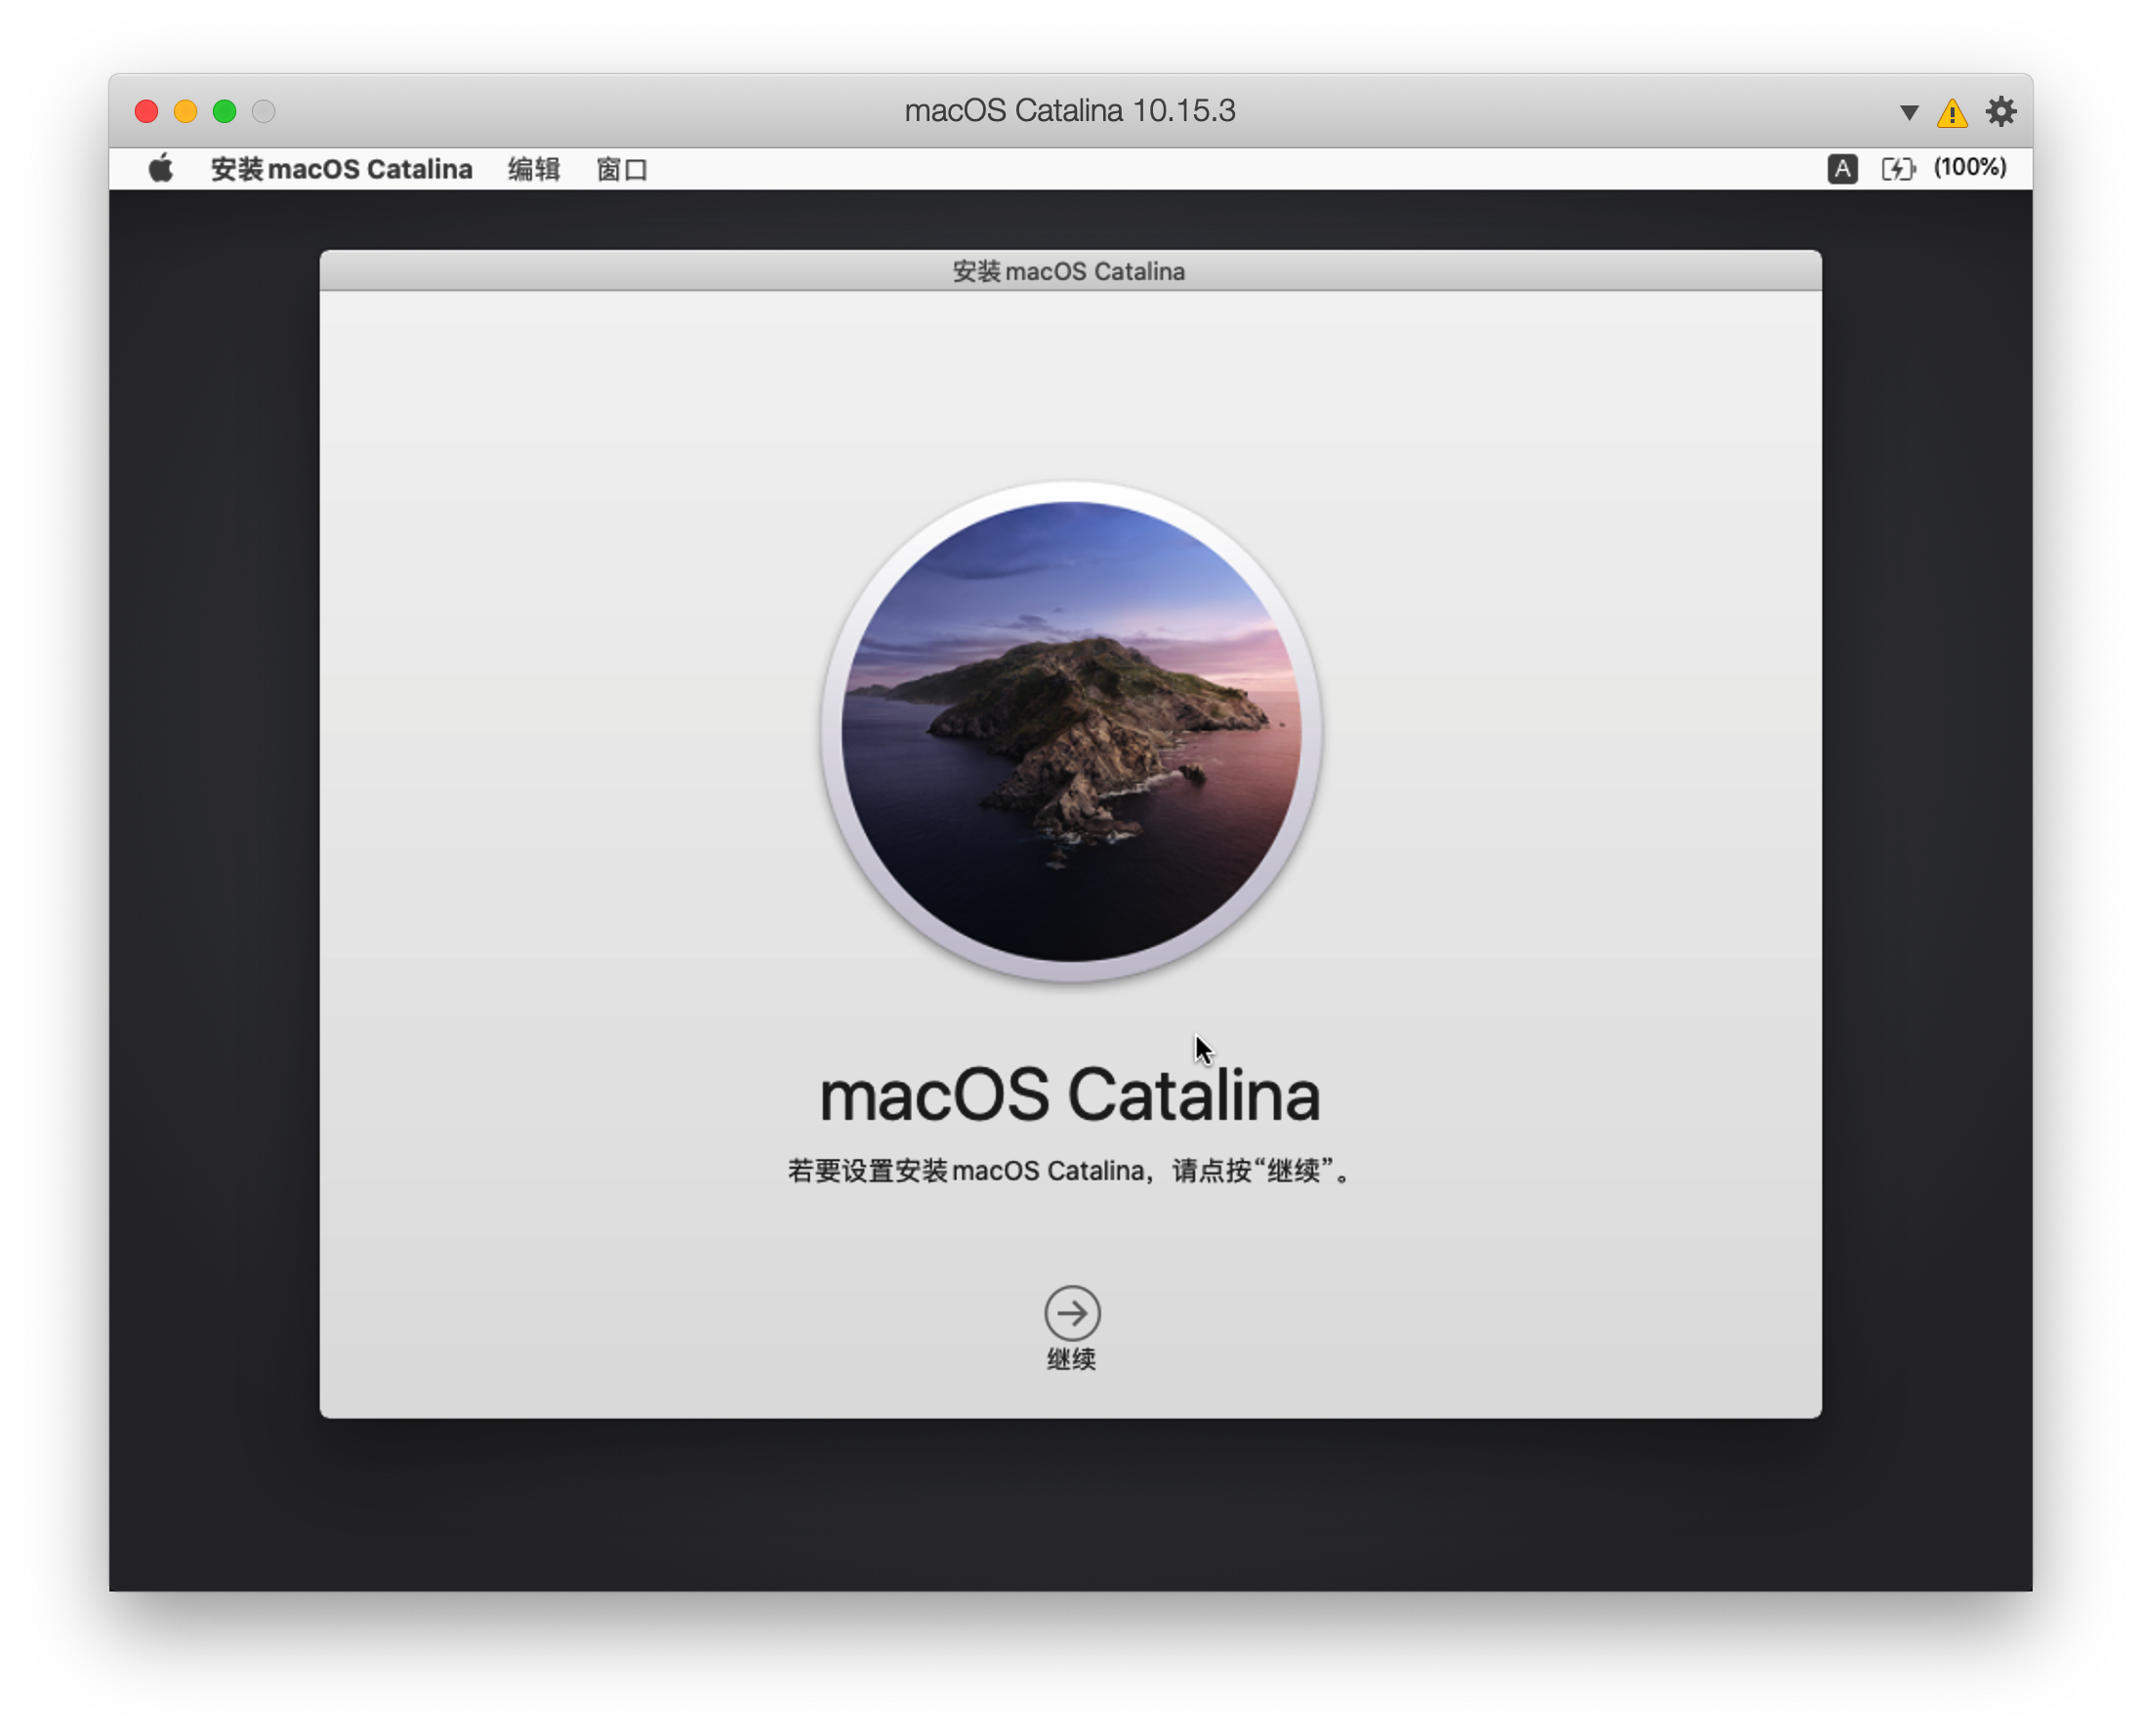Click the battery charging icon

pos(1897,169)
